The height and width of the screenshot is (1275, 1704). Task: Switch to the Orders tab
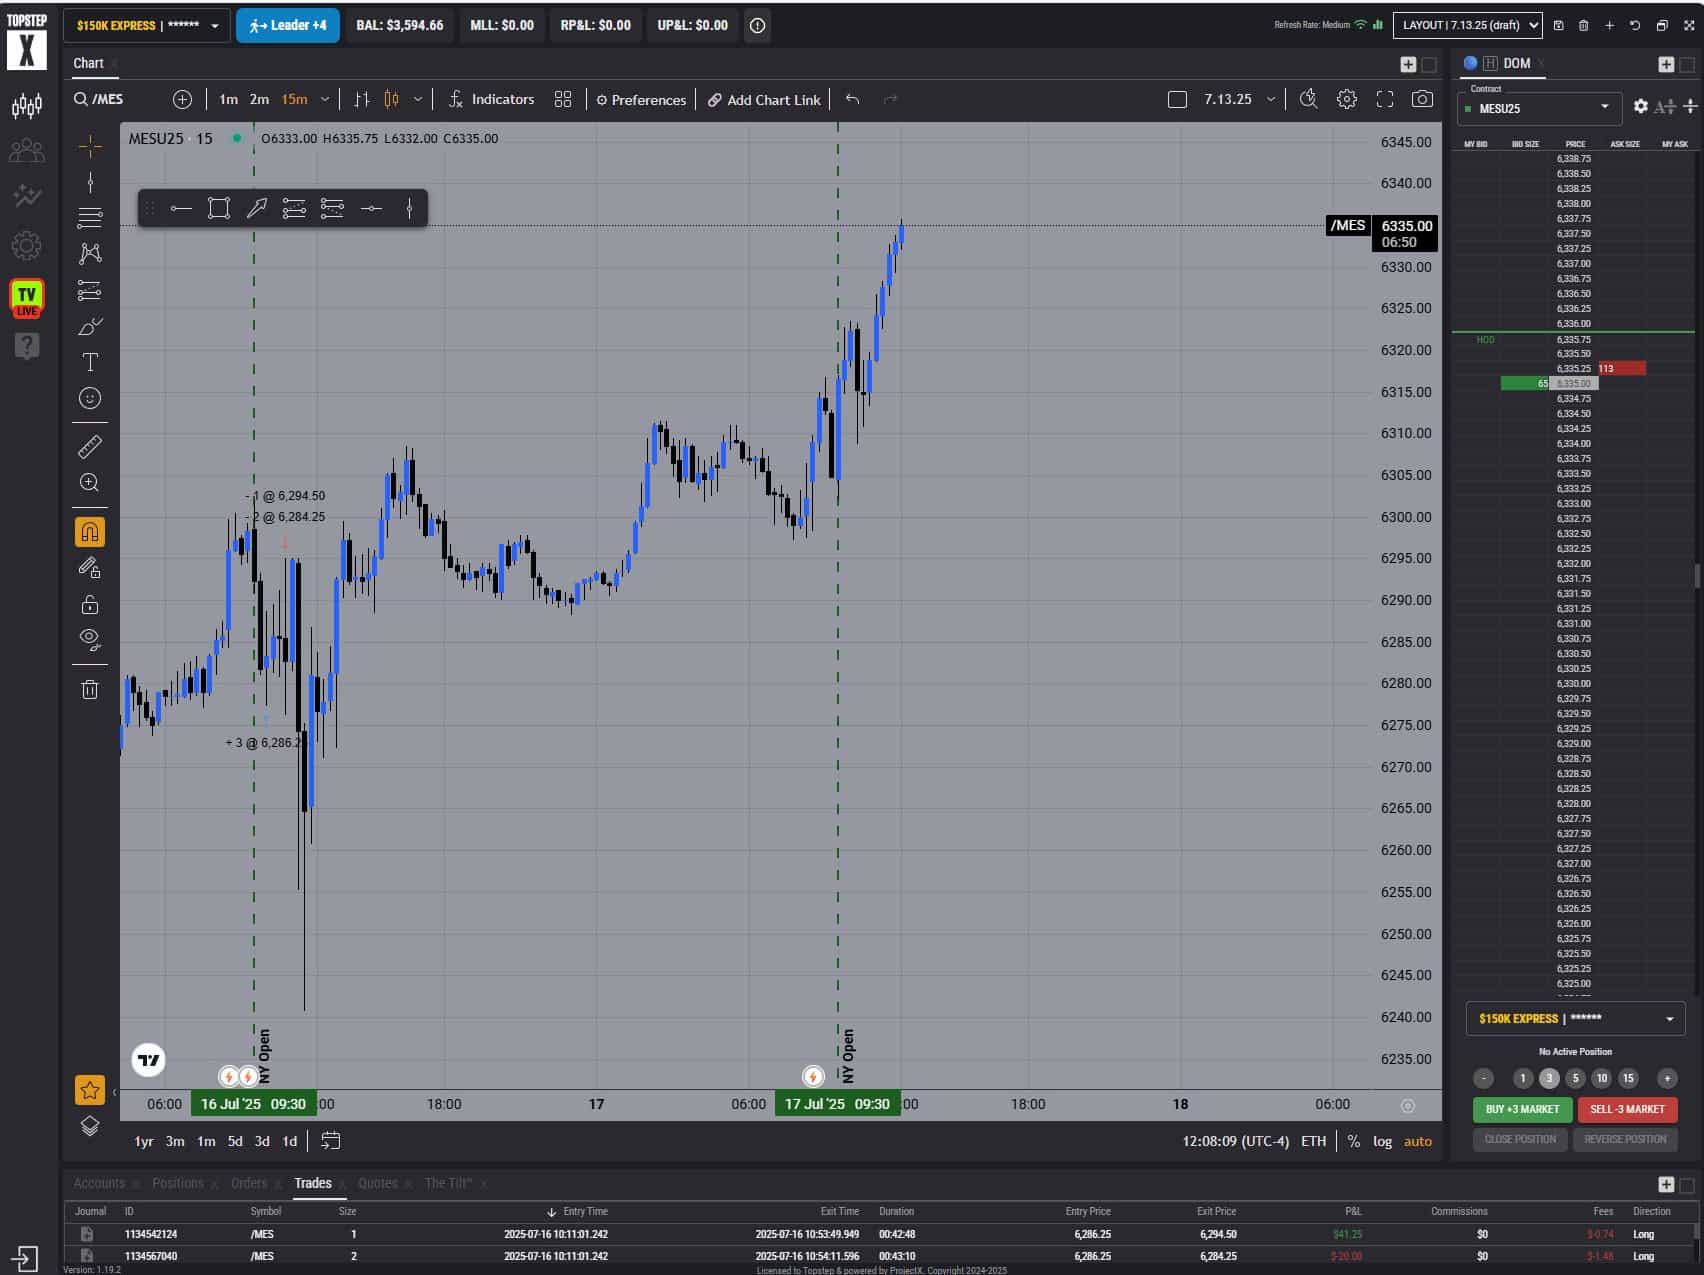click(249, 1183)
